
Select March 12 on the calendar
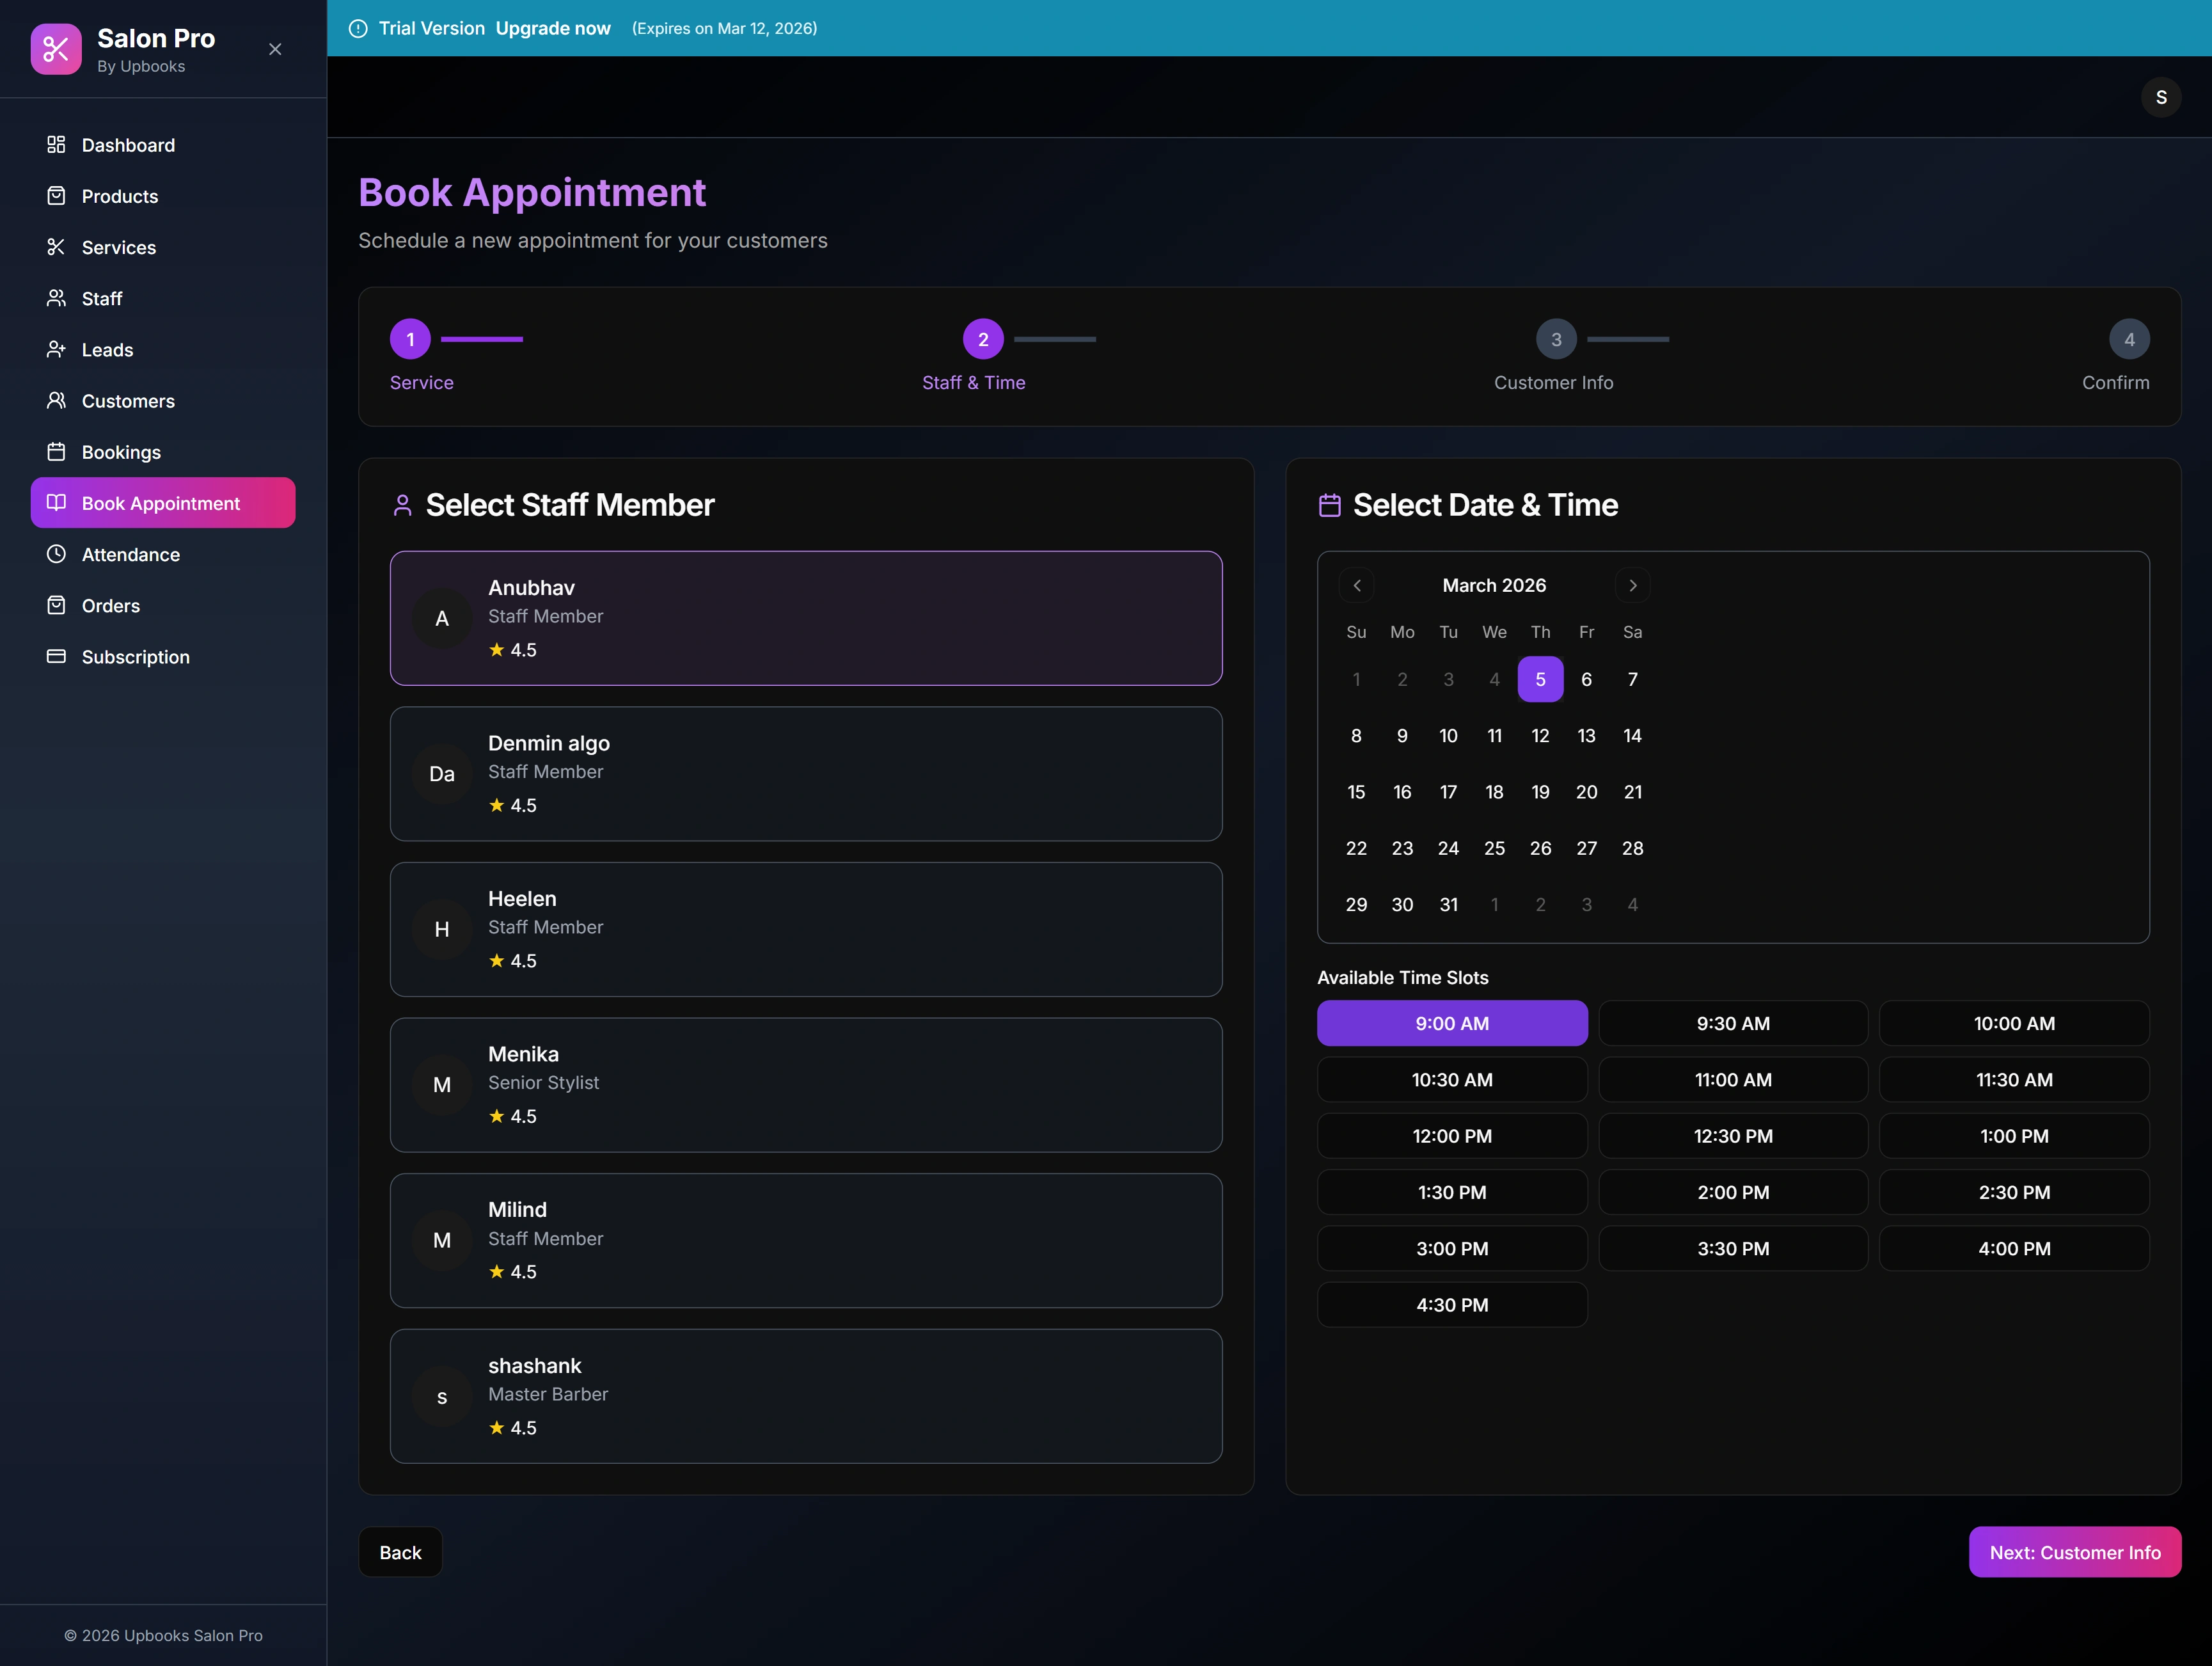click(1540, 735)
